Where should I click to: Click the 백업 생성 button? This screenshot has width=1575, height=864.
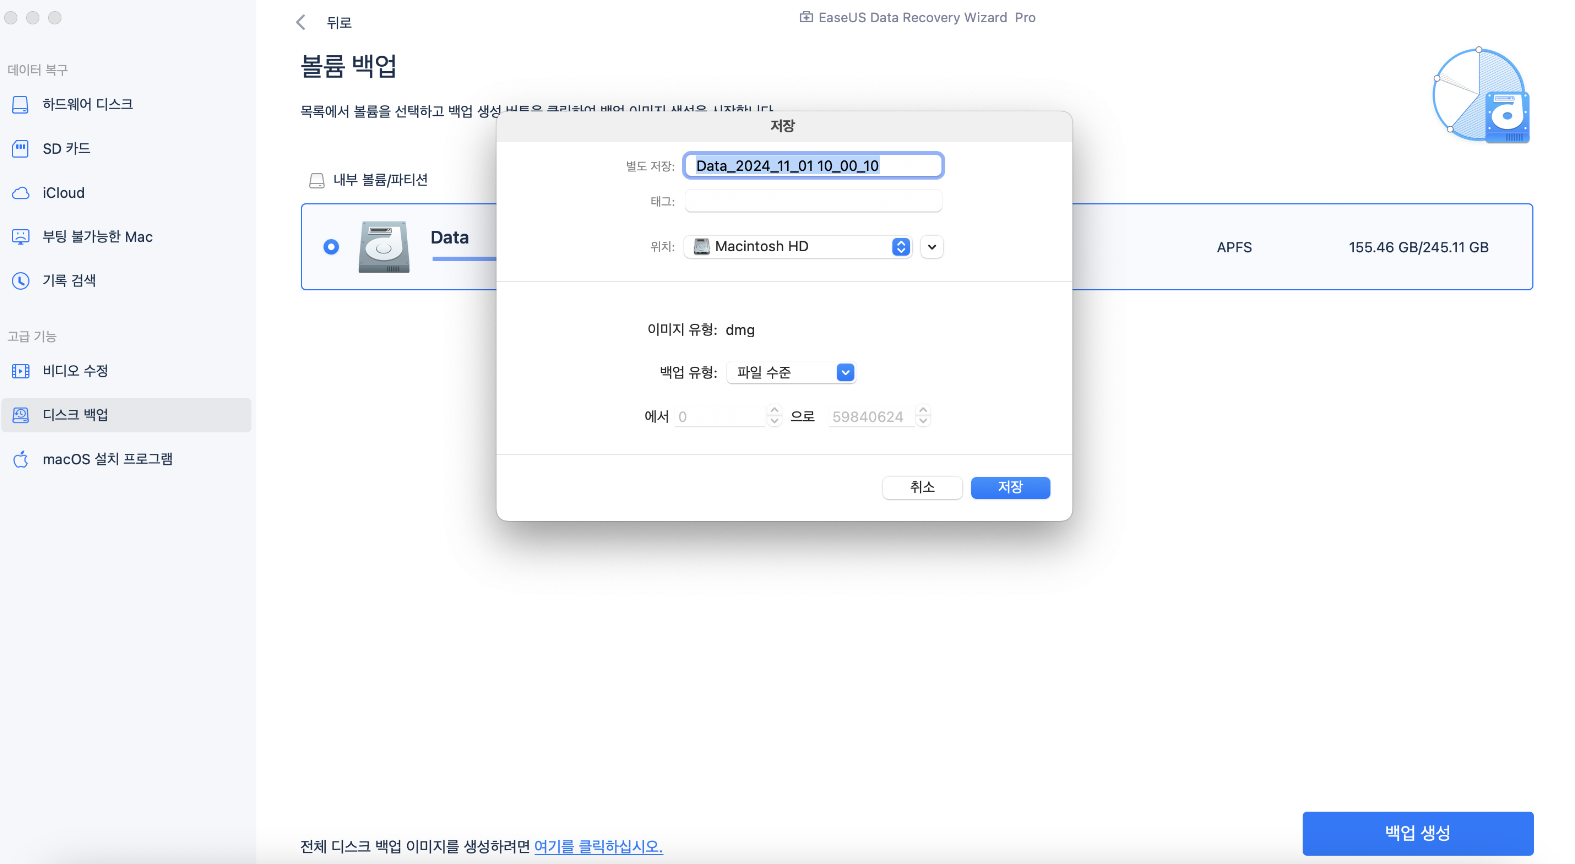tap(1418, 833)
